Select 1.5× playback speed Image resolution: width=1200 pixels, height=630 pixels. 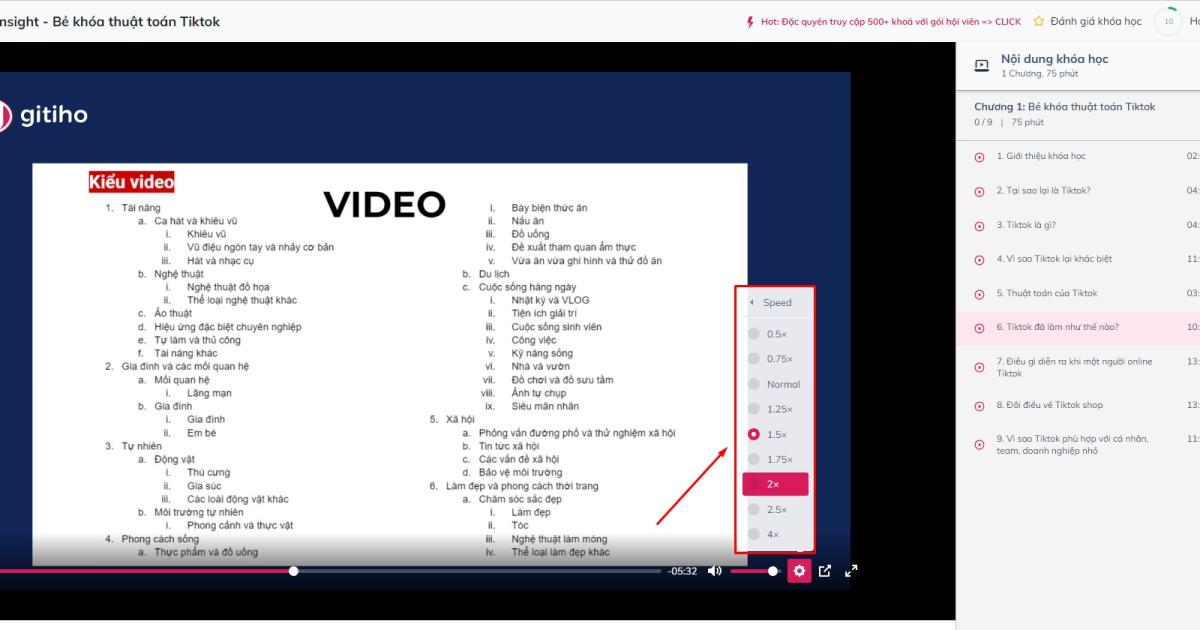point(775,434)
